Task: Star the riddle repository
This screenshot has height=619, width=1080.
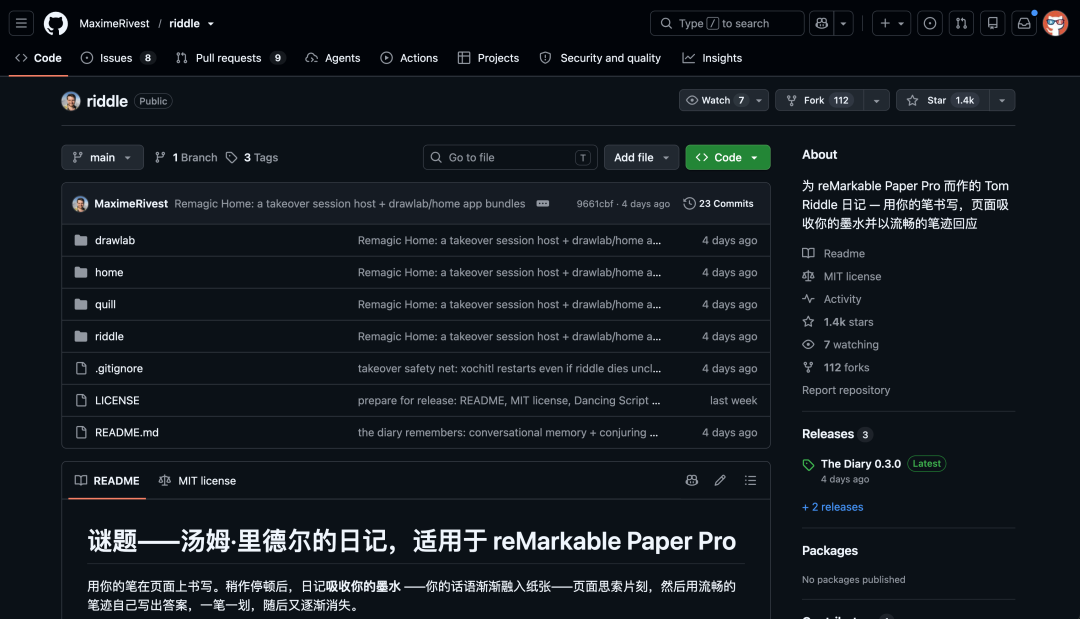Action: (x=943, y=101)
